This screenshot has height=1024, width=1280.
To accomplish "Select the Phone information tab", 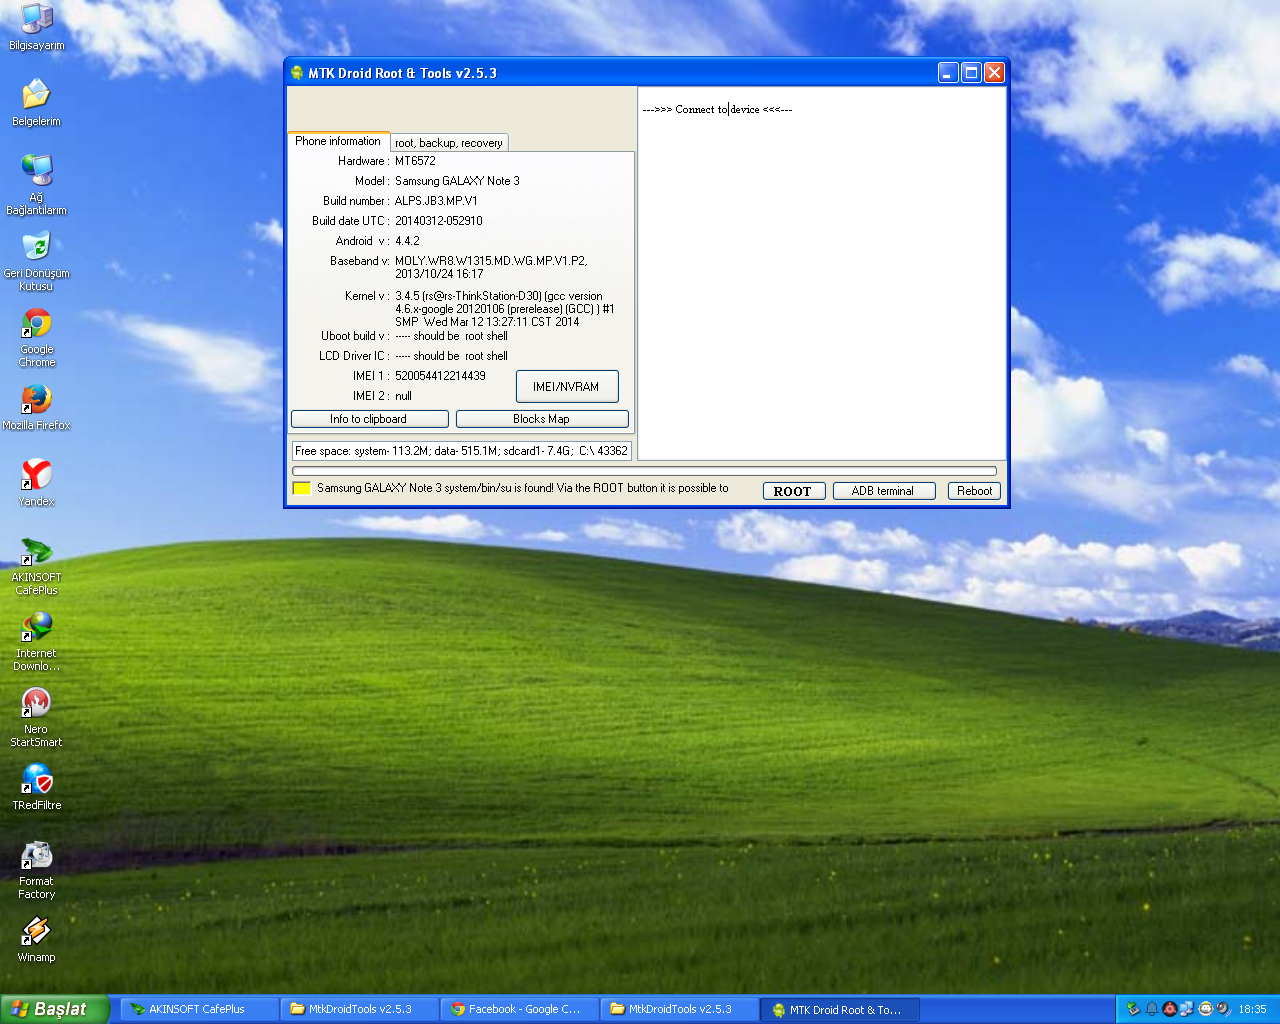I will tap(338, 141).
